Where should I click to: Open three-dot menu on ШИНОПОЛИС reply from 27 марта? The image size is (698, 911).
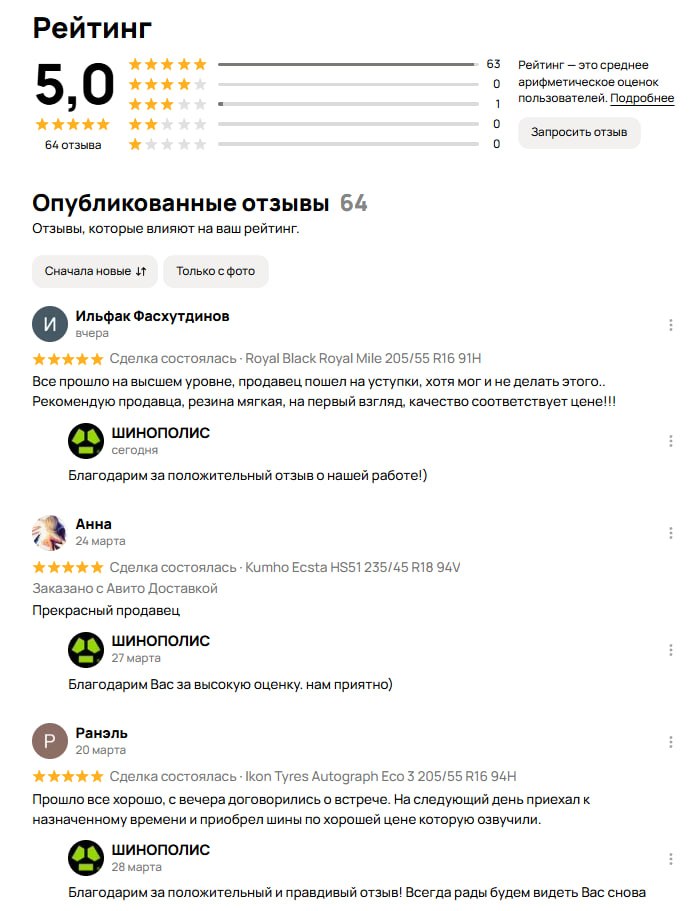(670, 650)
